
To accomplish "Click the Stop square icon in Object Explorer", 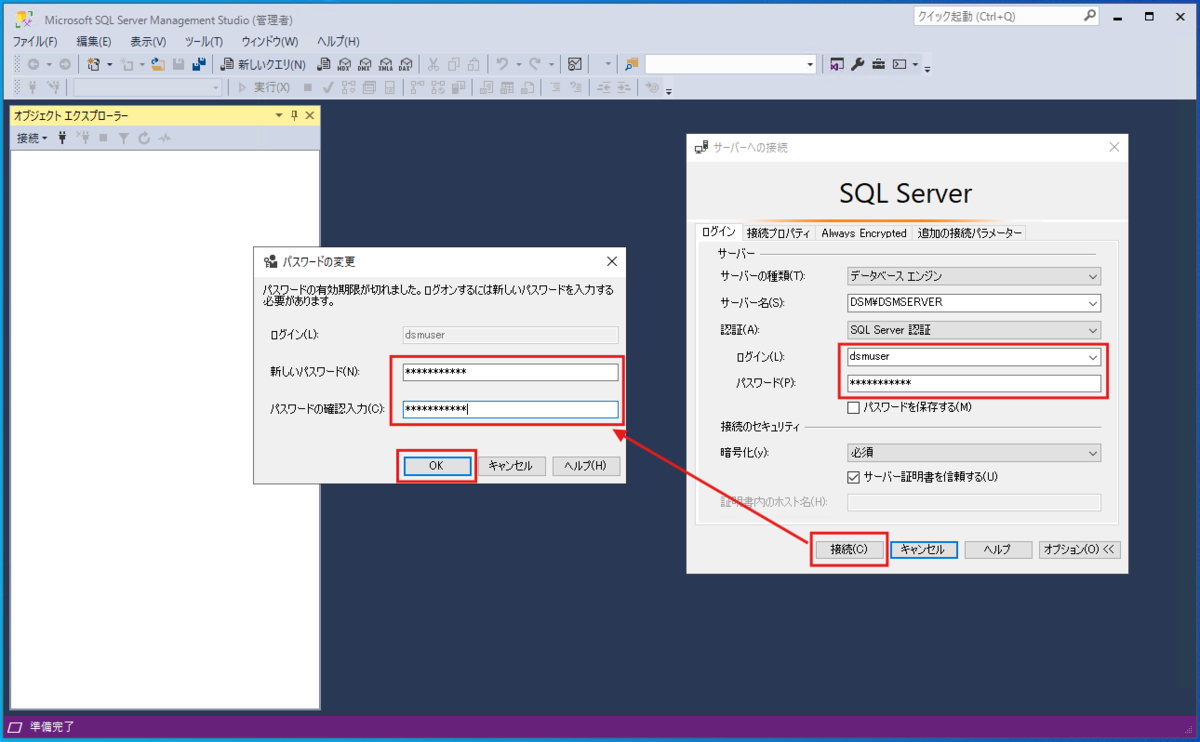I will tap(103, 138).
